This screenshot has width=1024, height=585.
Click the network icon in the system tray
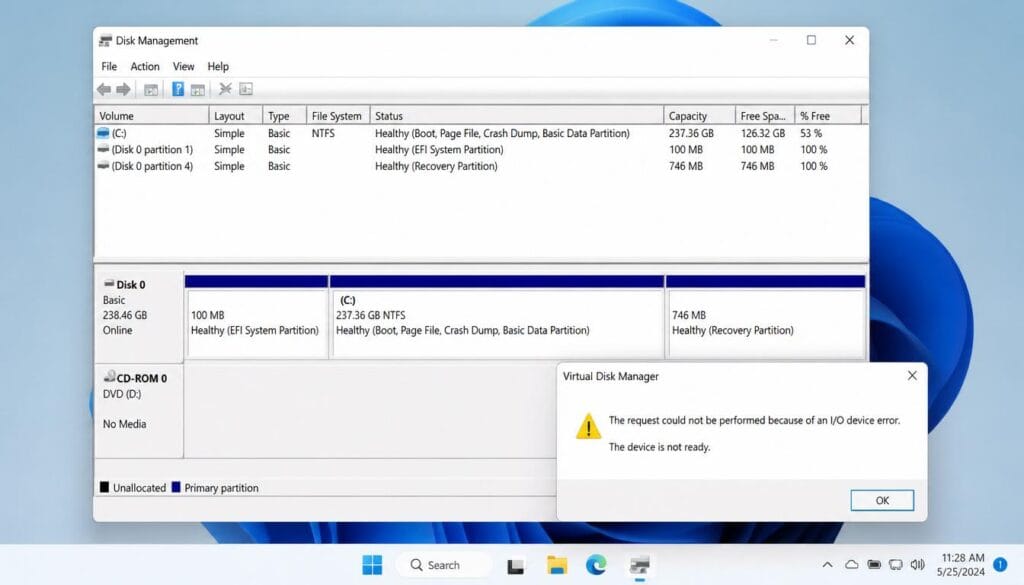pos(896,565)
